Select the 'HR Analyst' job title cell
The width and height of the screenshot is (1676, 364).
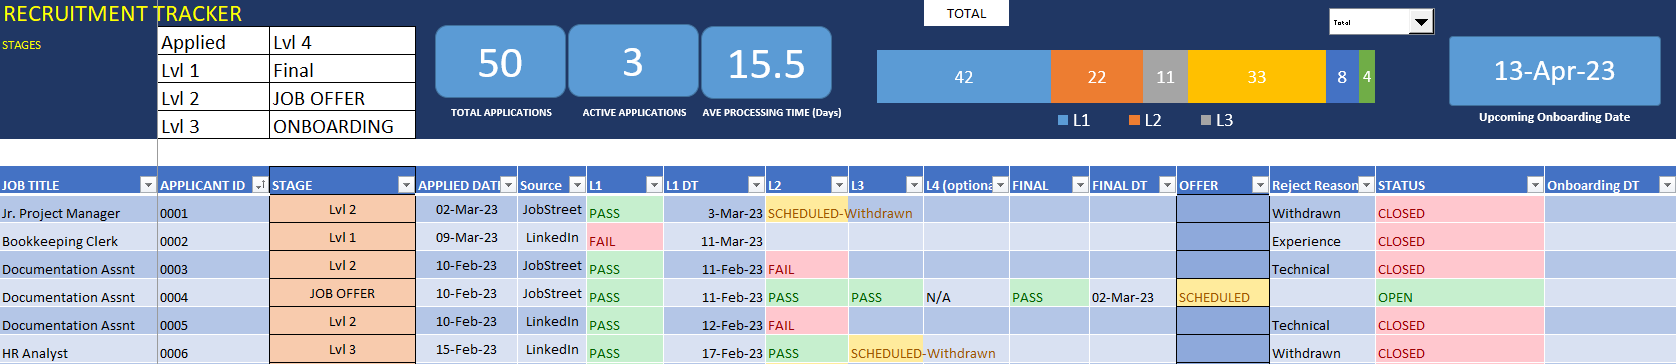[x=78, y=349]
